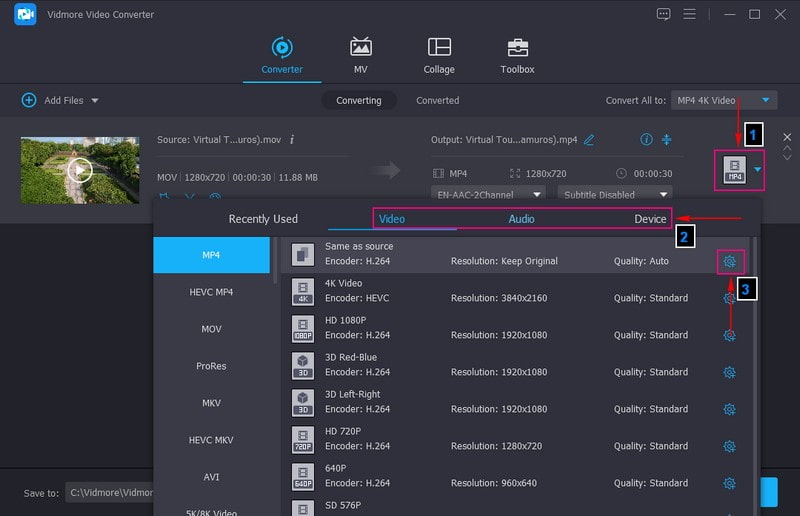Open the Toolbox section
800x516 pixels.
tap(517, 56)
